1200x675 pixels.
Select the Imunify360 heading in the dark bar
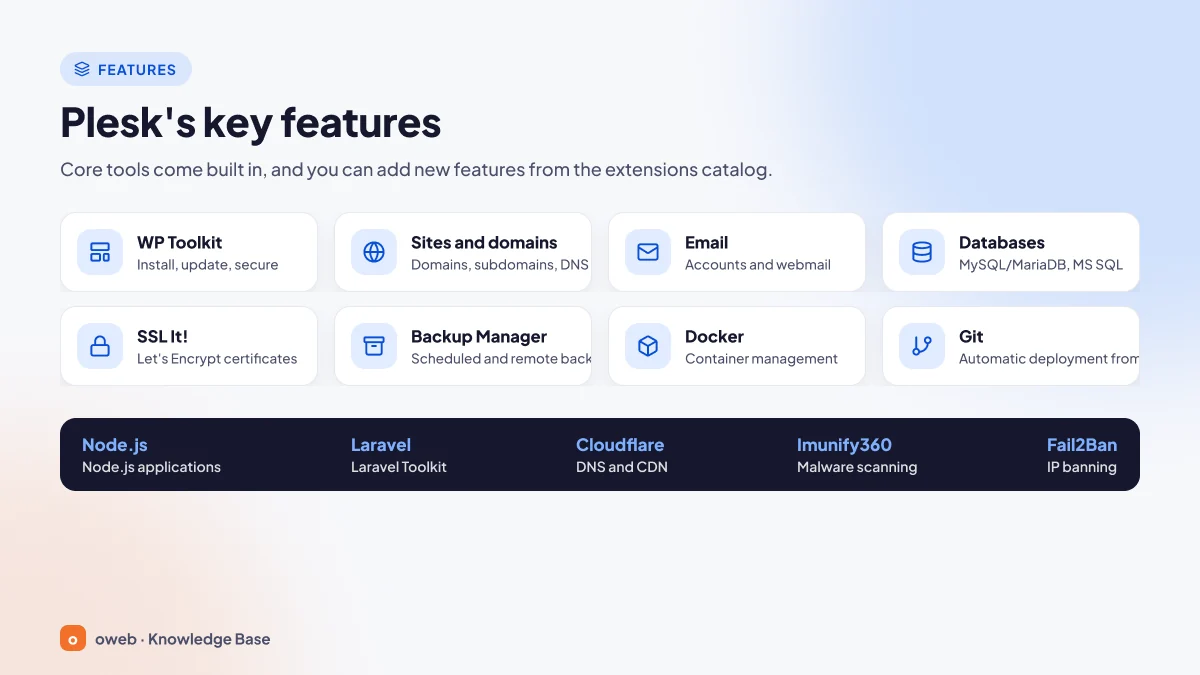pos(844,445)
